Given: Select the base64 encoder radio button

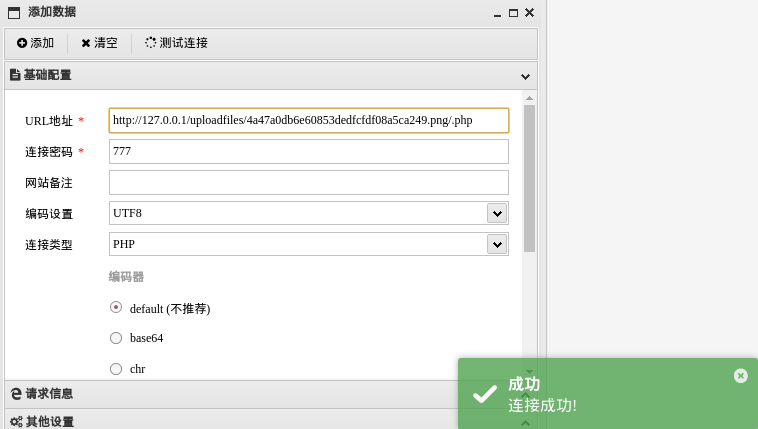Looking at the screenshot, I should (116, 338).
